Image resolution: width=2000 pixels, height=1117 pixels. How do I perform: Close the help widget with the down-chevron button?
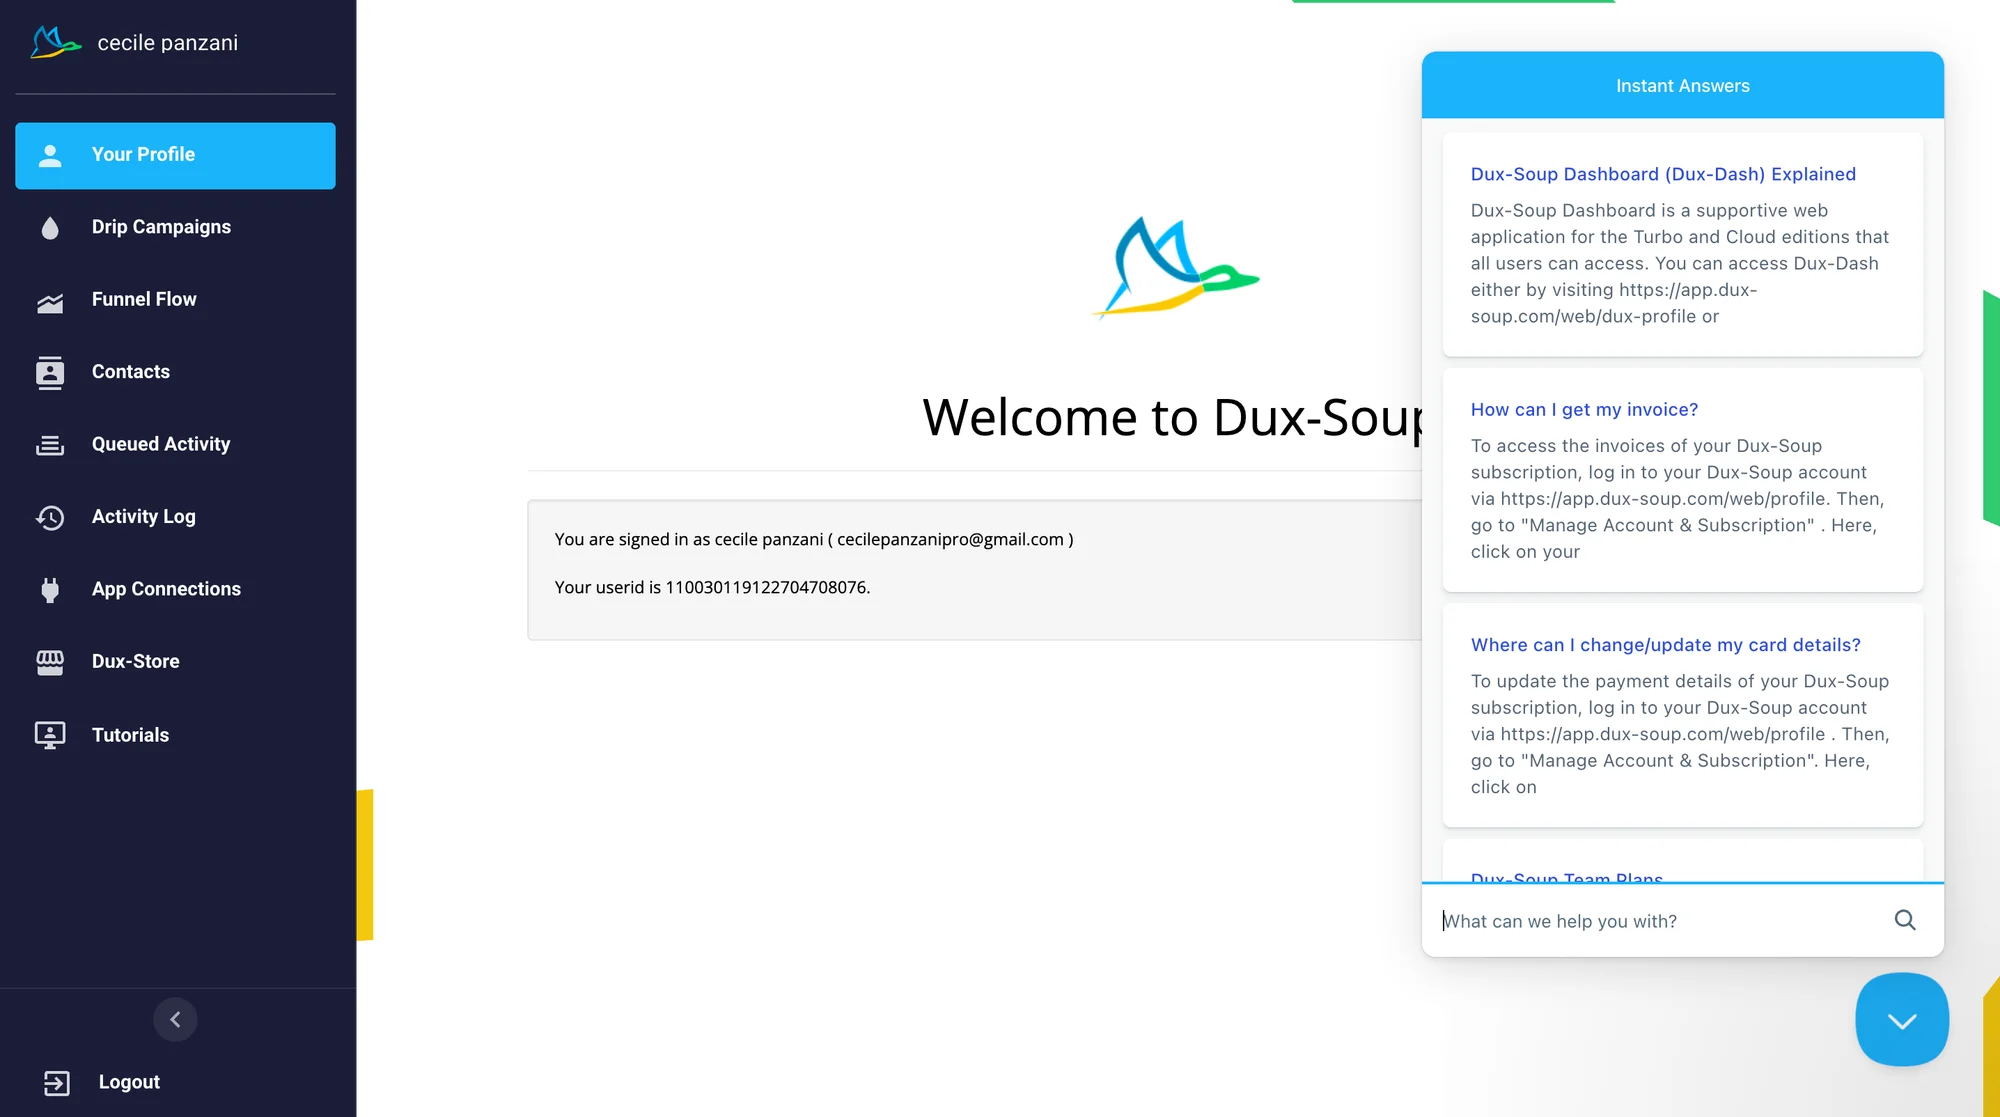coord(1901,1020)
